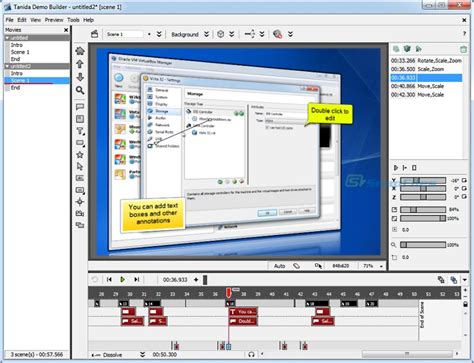Click the 'Doubl...' balloon clip on timeline
The width and height of the screenshot is (474, 363).
pyautogui.click(x=243, y=321)
